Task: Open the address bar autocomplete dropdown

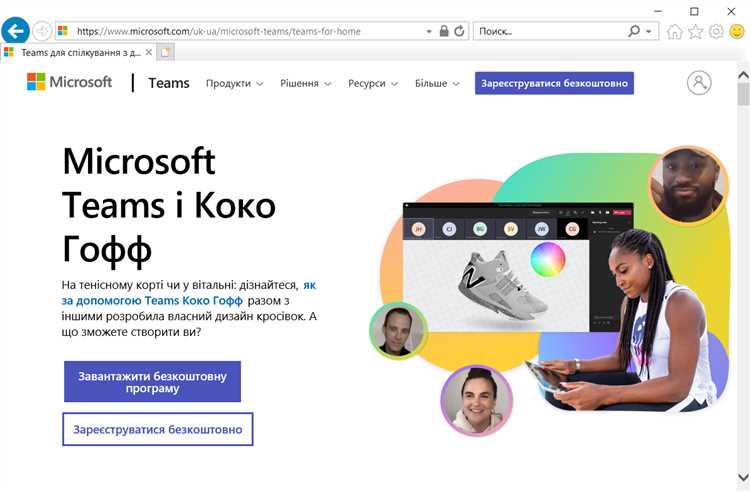Action: [429, 31]
